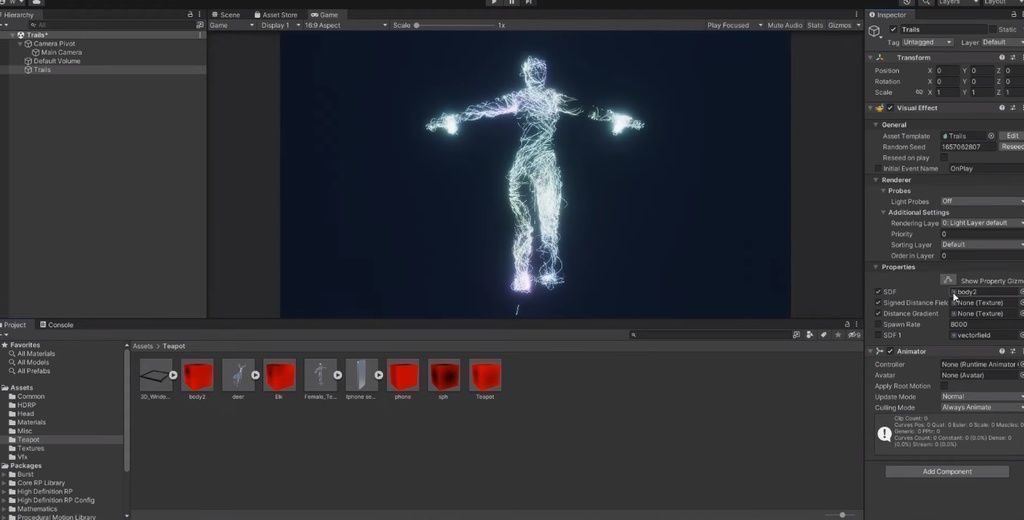Image resolution: width=1024 pixels, height=520 pixels.
Task: Collapse the Camera Pivot hierarchy item
Action: coord(20,44)
